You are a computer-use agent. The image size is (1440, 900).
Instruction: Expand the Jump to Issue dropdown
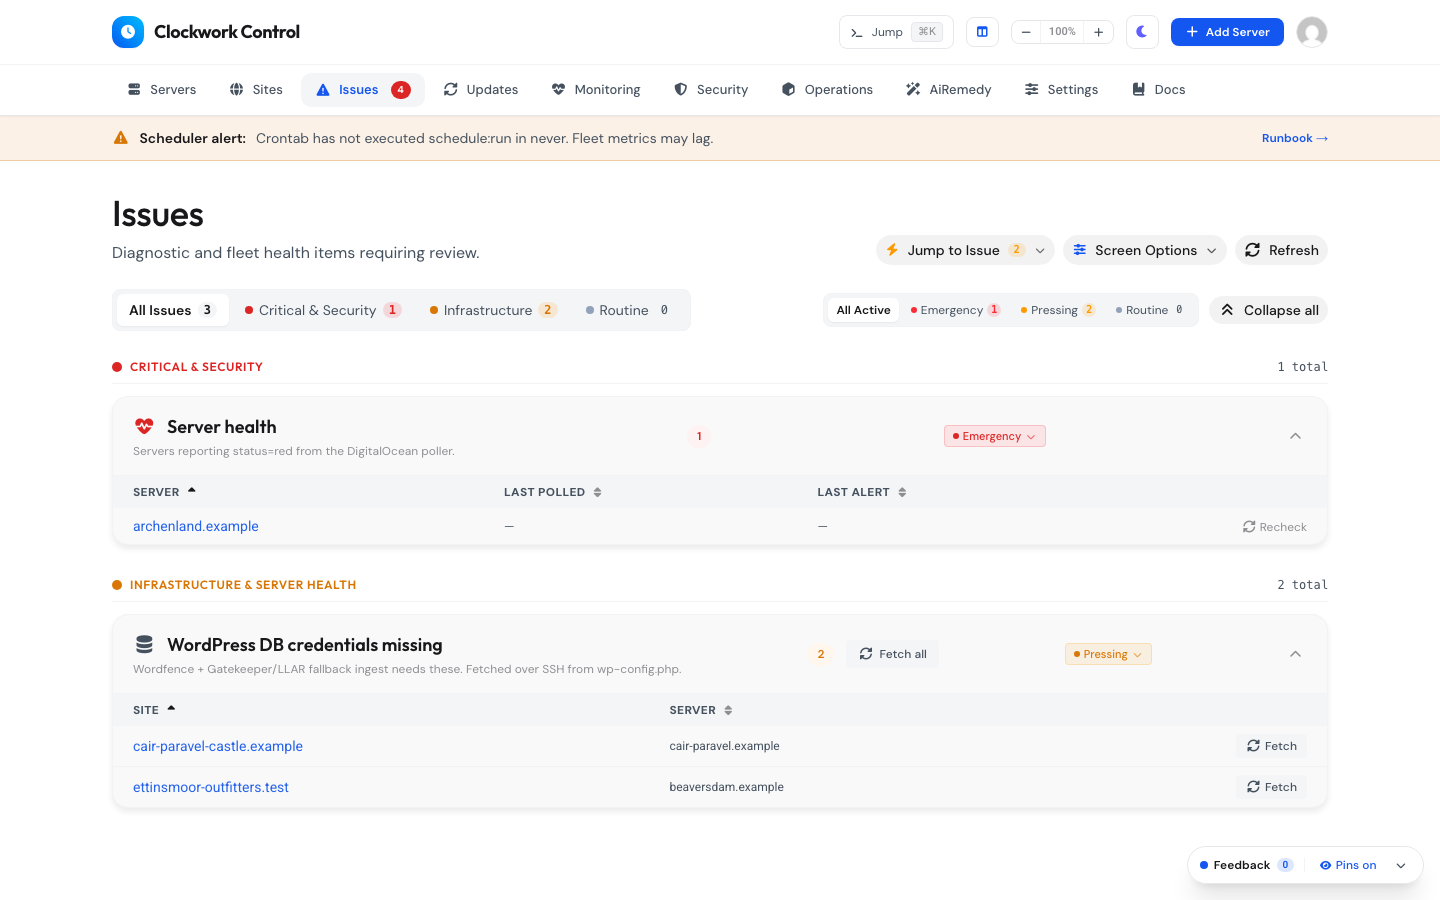(965, 250)
